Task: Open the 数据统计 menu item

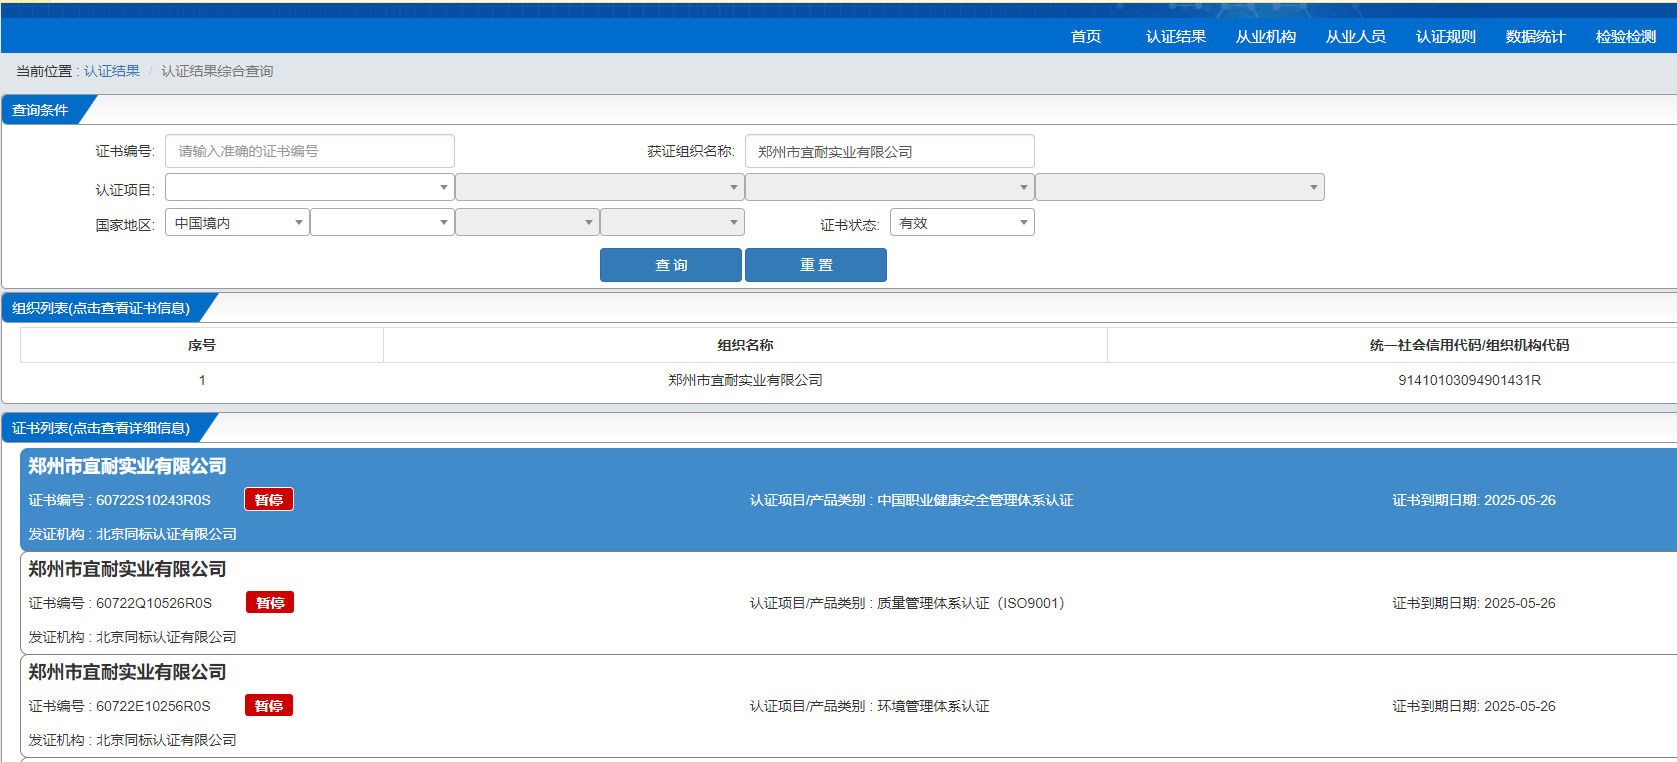Action: coord(1535,37)
